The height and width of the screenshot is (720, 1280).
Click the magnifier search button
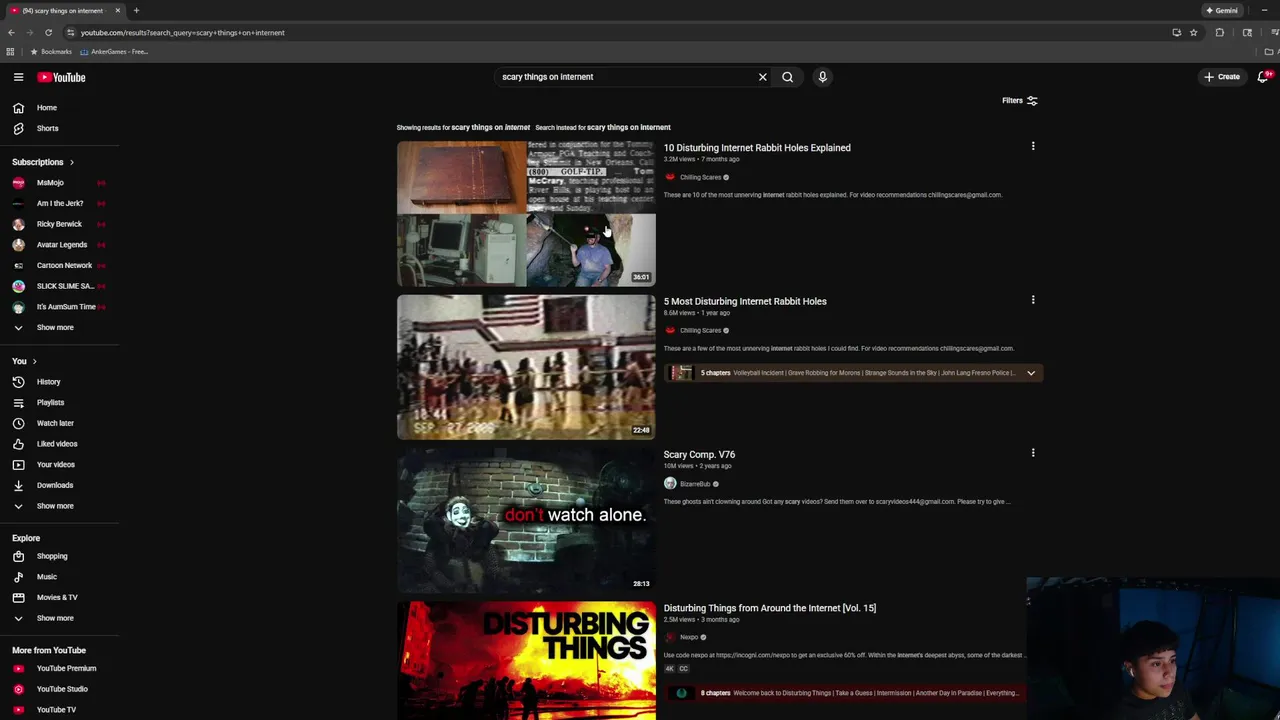(x=788, y=77)
